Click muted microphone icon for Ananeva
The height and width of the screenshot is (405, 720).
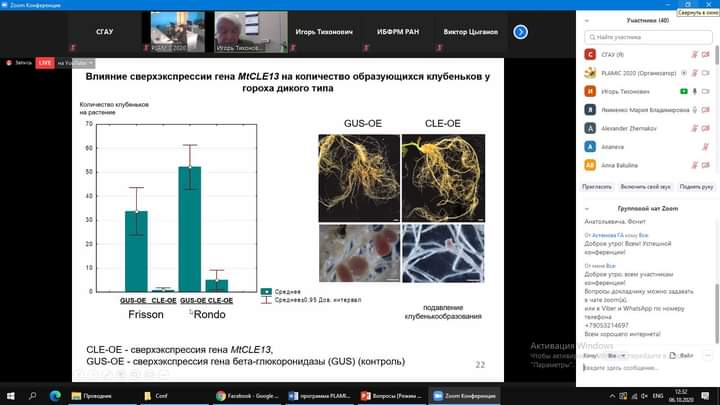706,147
